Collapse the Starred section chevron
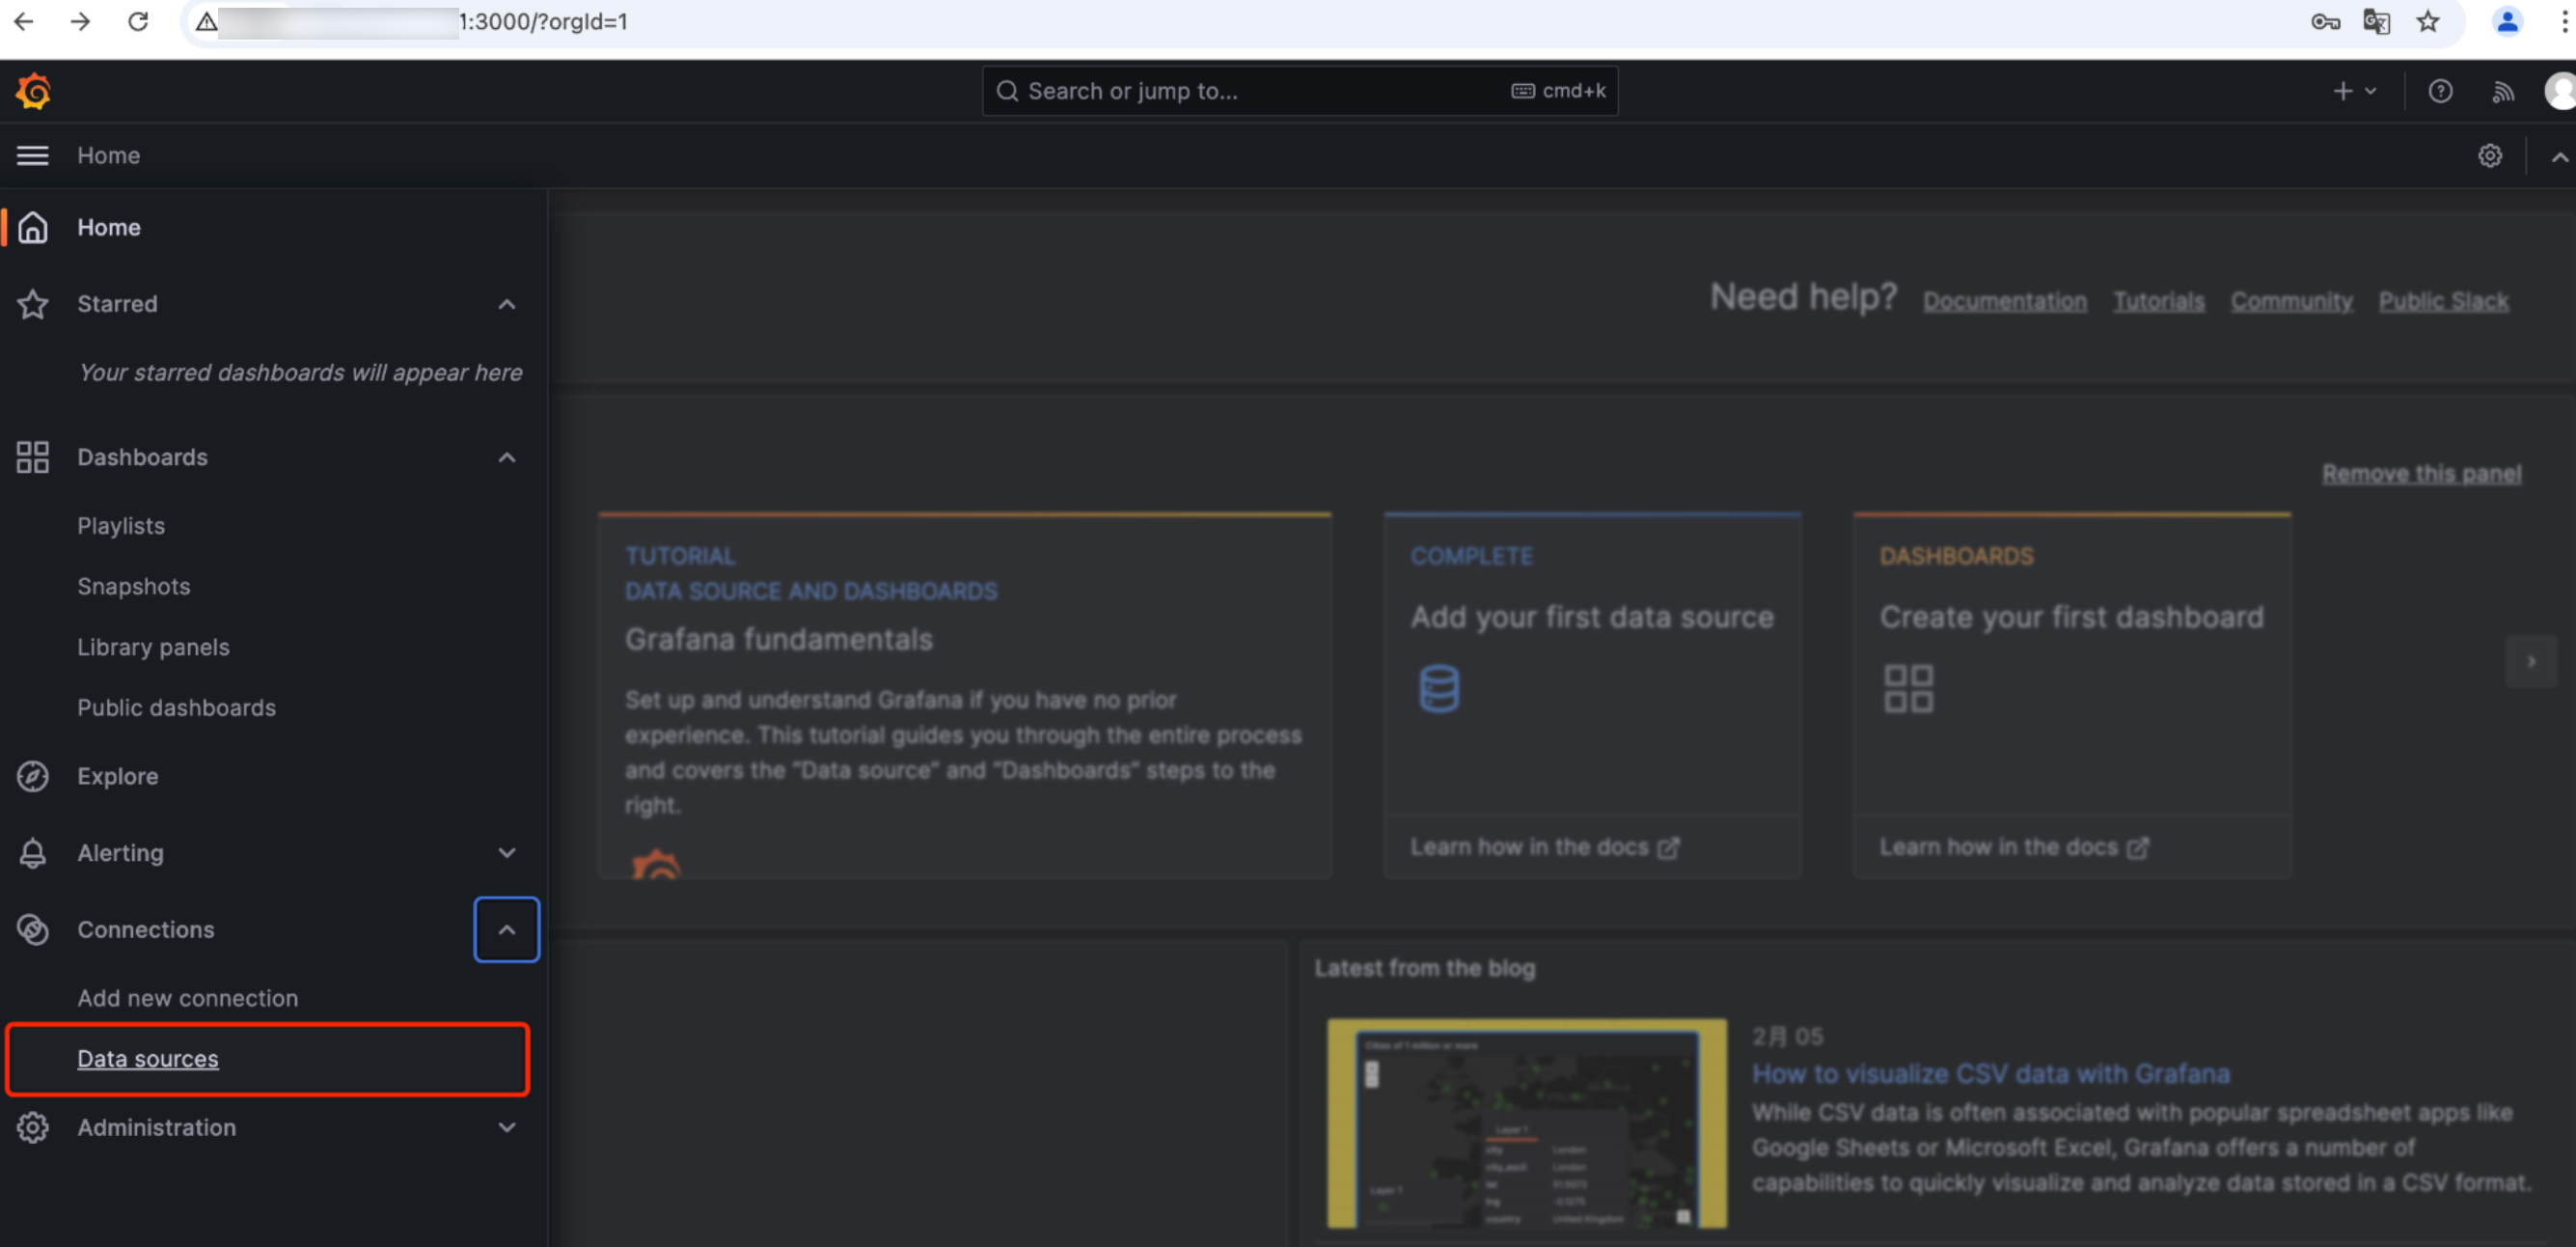The width and height of the screenshot is (2576, 1247). (x=507, y=304)
